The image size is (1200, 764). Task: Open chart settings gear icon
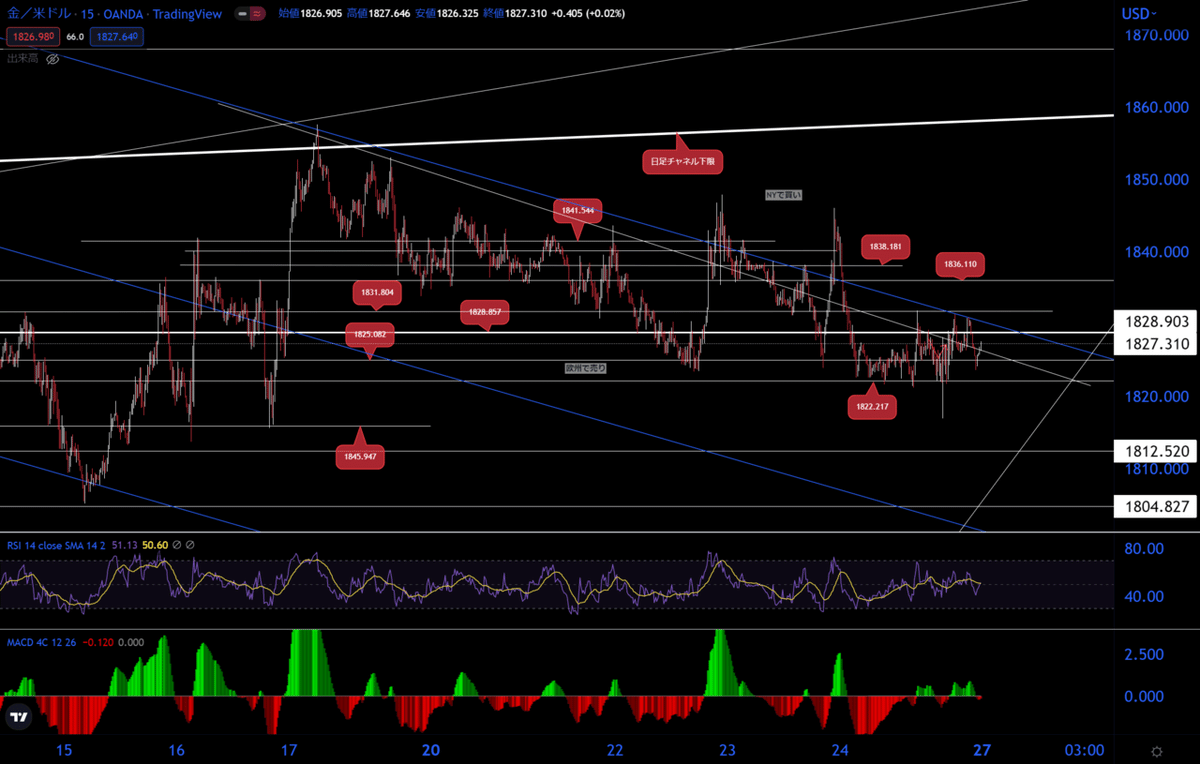[x=1157, y=751]
